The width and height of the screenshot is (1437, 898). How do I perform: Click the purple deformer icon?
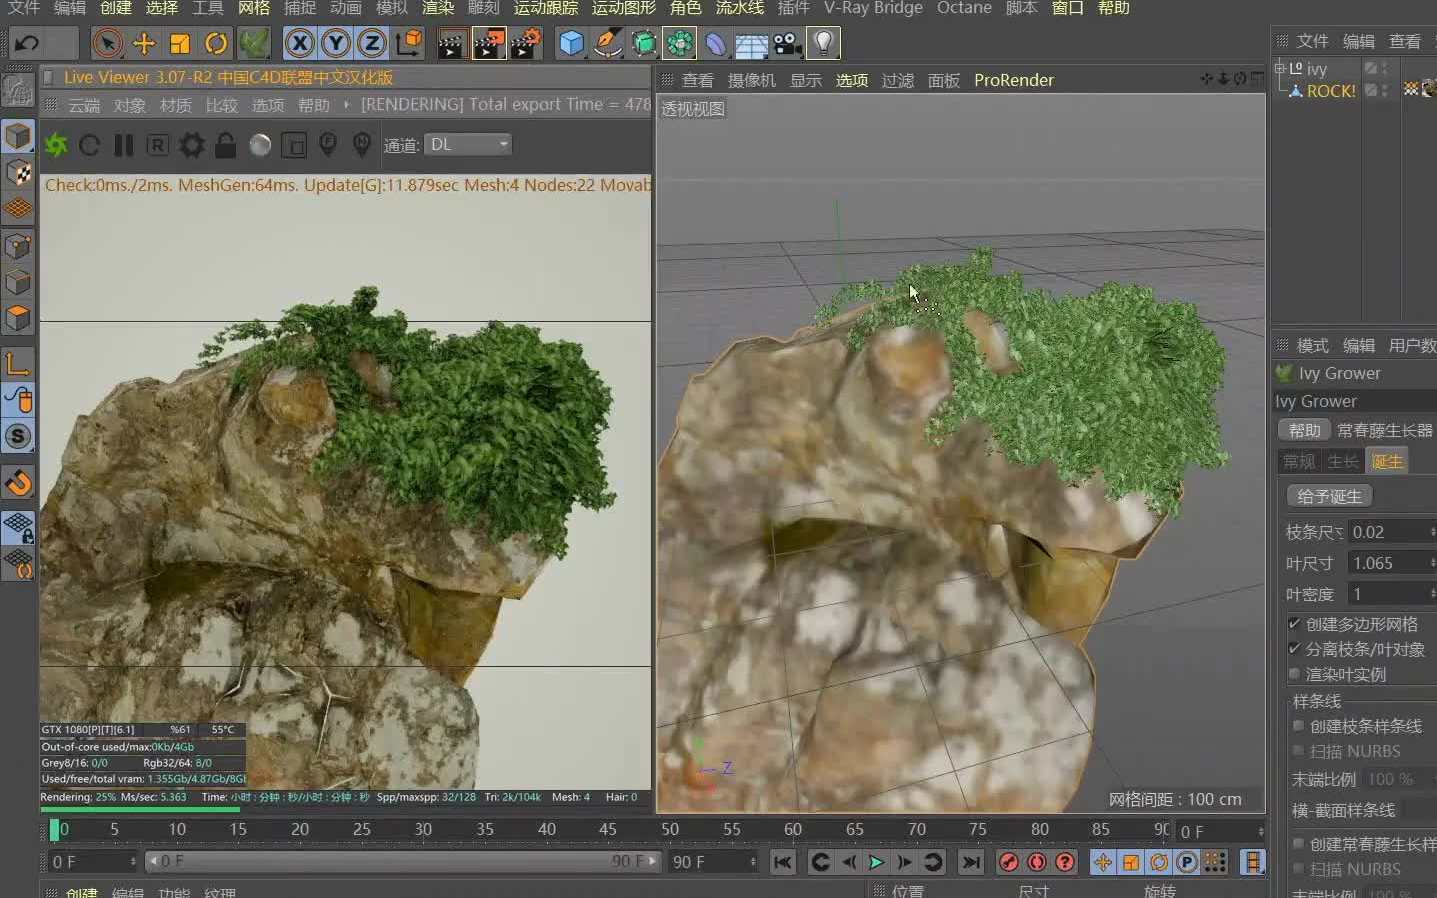pos(716,43)
